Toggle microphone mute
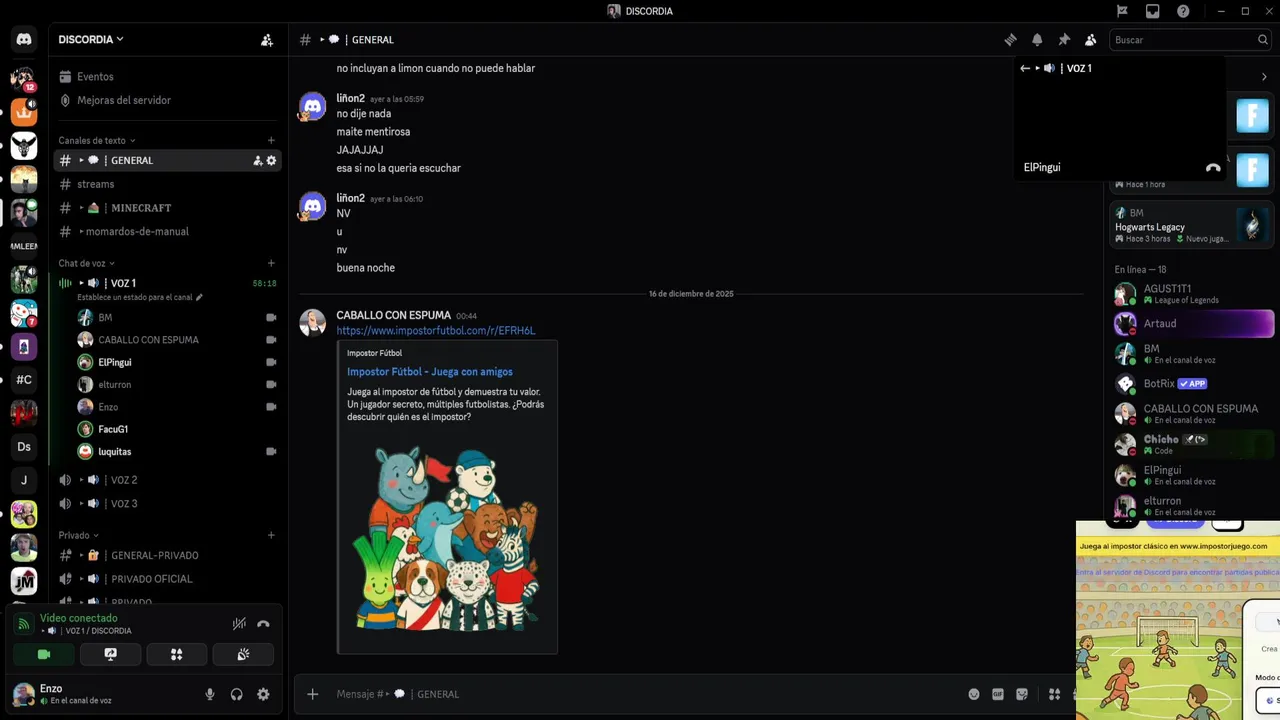The image size is (1280, 720). click(210, 694)
